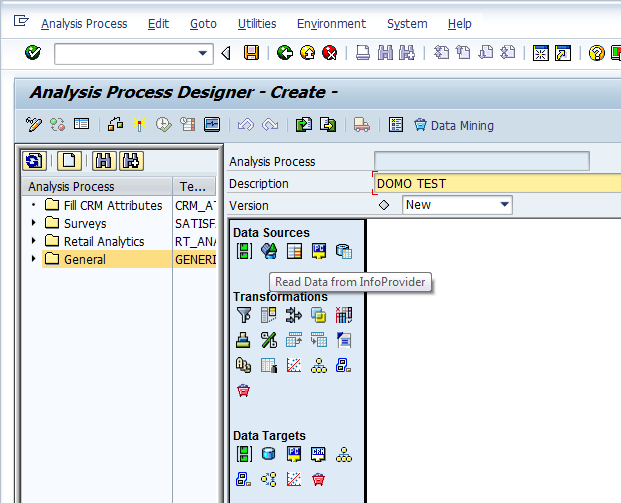This screenshot has height=503, width=621.
Task: Click the new document icon above tree
Action: point(68,160)
